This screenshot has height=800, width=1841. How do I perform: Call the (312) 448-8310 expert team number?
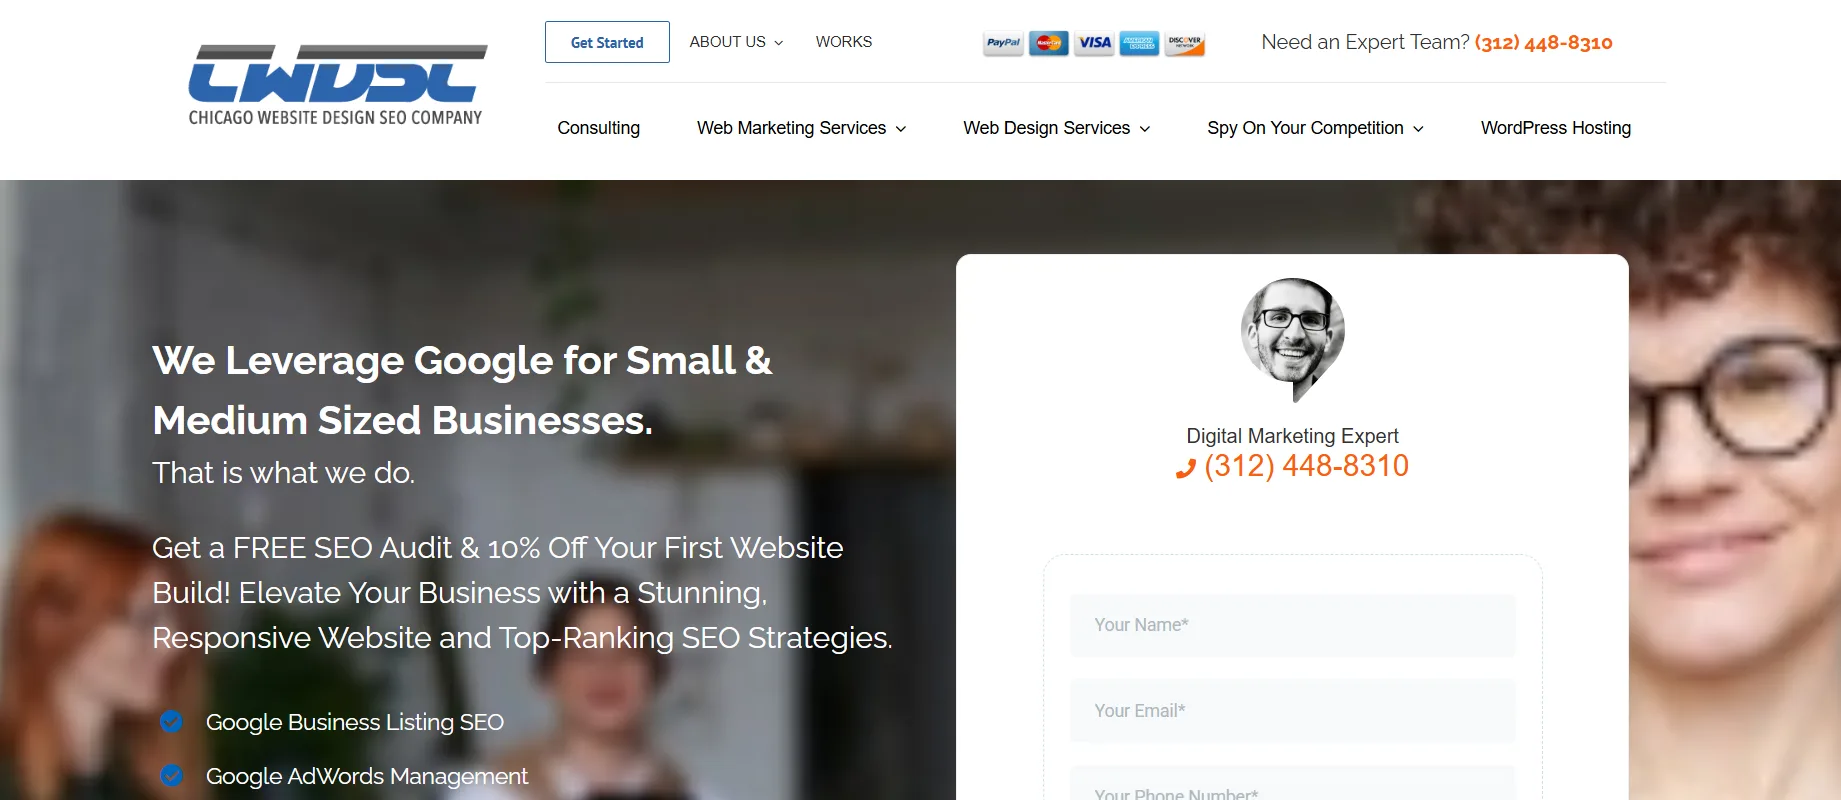[1543, 42]
